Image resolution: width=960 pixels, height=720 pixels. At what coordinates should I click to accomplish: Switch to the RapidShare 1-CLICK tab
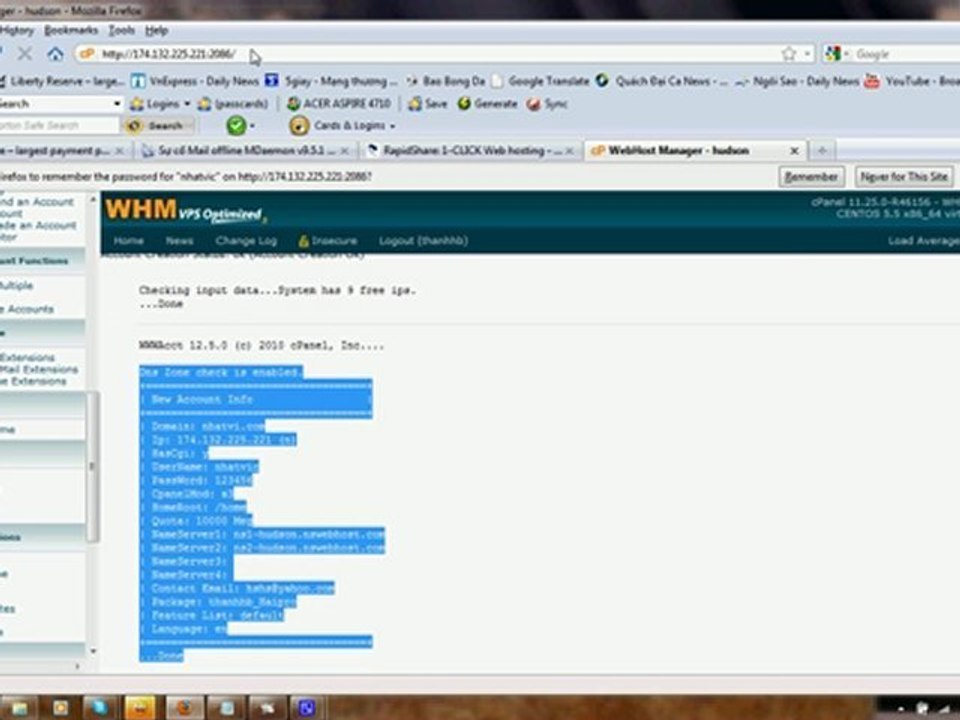(470, 150)
